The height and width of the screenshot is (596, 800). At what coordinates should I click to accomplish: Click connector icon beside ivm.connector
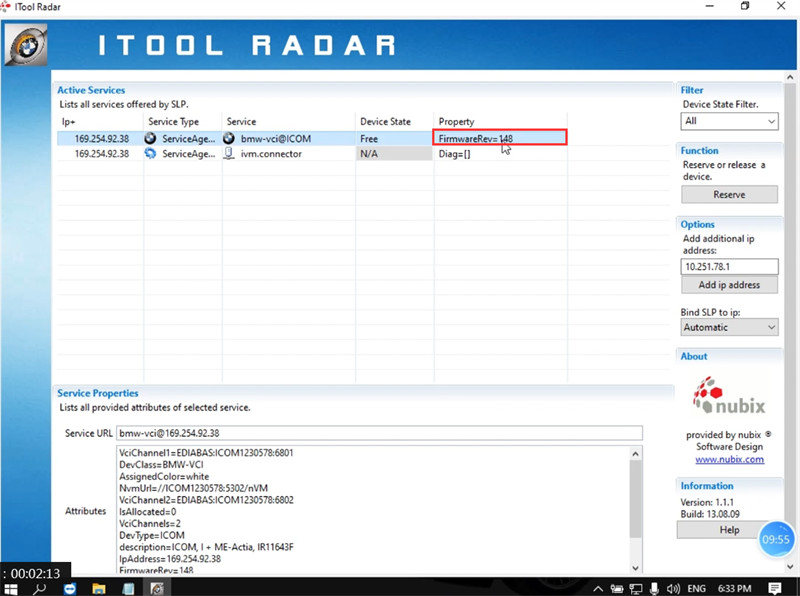(229, 154)
